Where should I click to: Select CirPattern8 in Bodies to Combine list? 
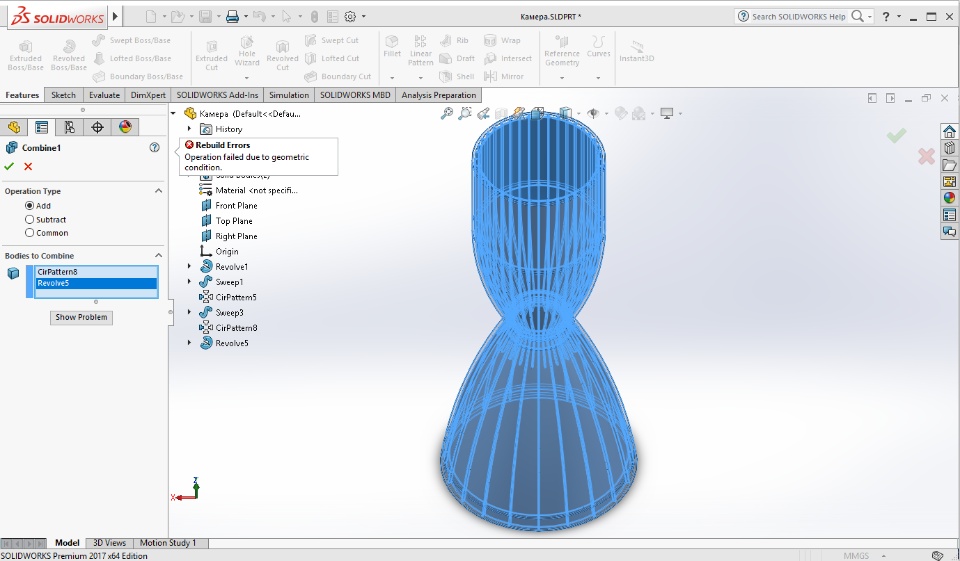pos(96,272)
